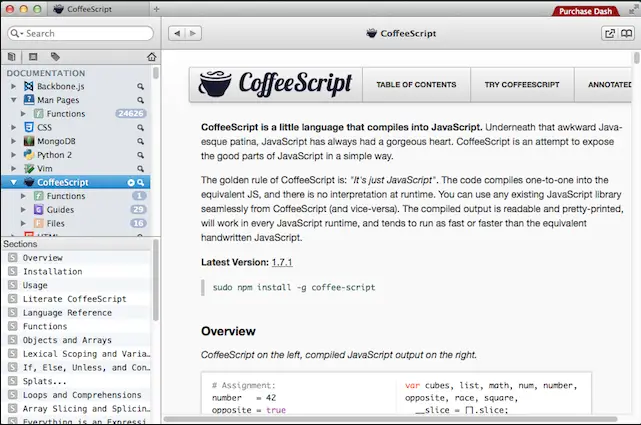Add a new tab with plus button
The image size is (641, 425).
pyautogui.click(x=156, y=9)
